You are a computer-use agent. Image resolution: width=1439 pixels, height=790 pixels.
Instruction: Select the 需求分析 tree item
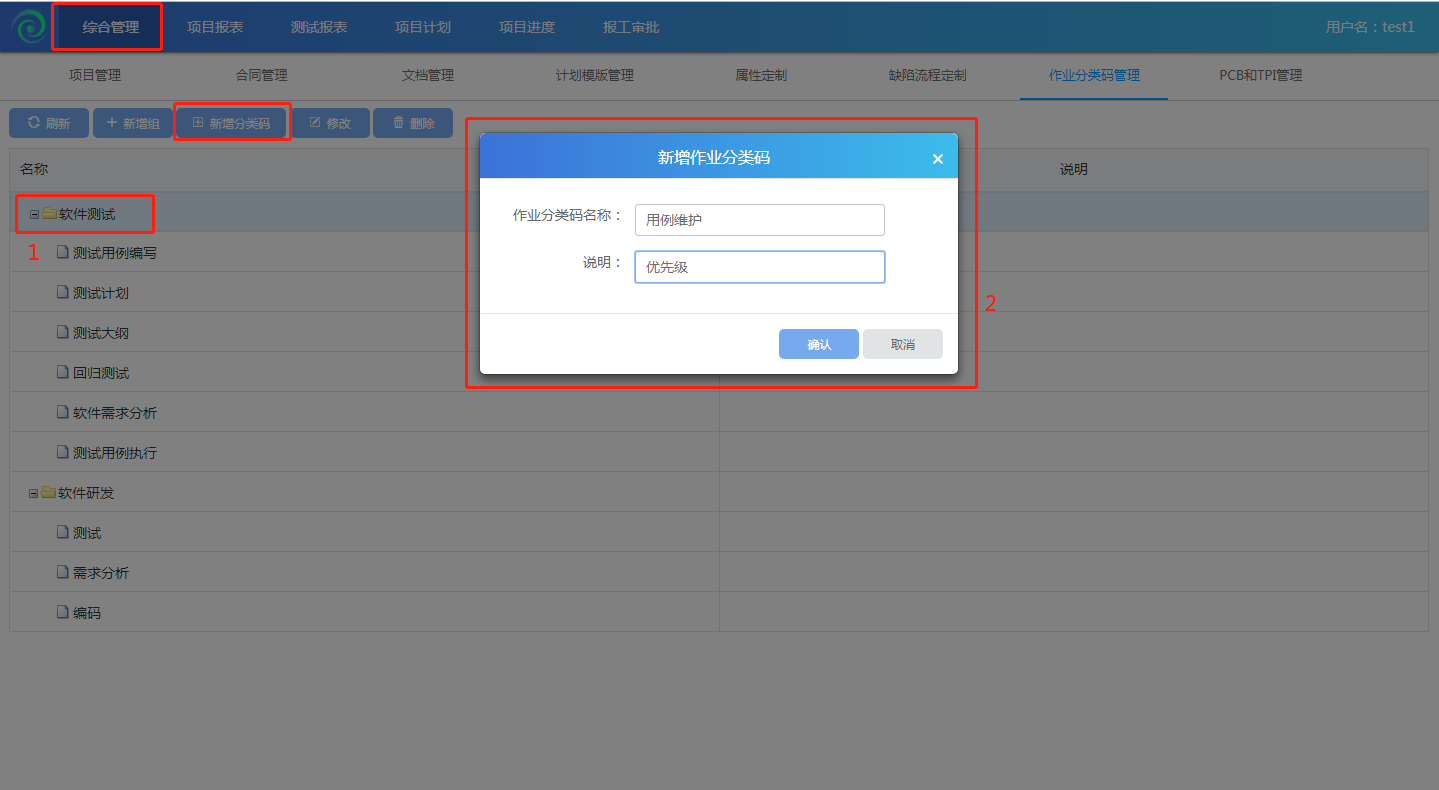point(100,573)
